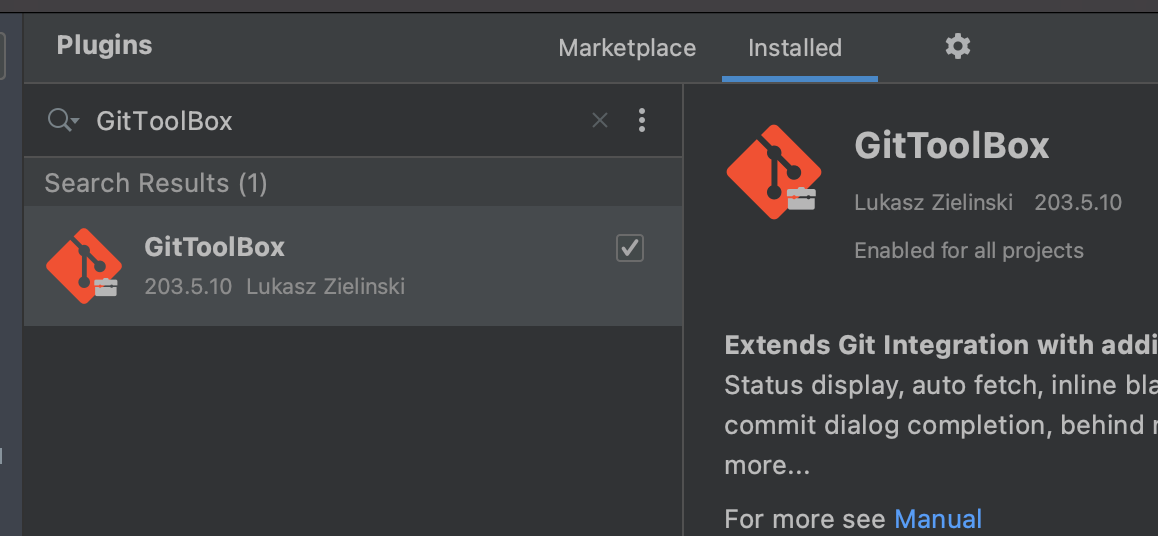Open the Manual link
This screenshot has width=1158, height=536.
(x=938, y=519)
